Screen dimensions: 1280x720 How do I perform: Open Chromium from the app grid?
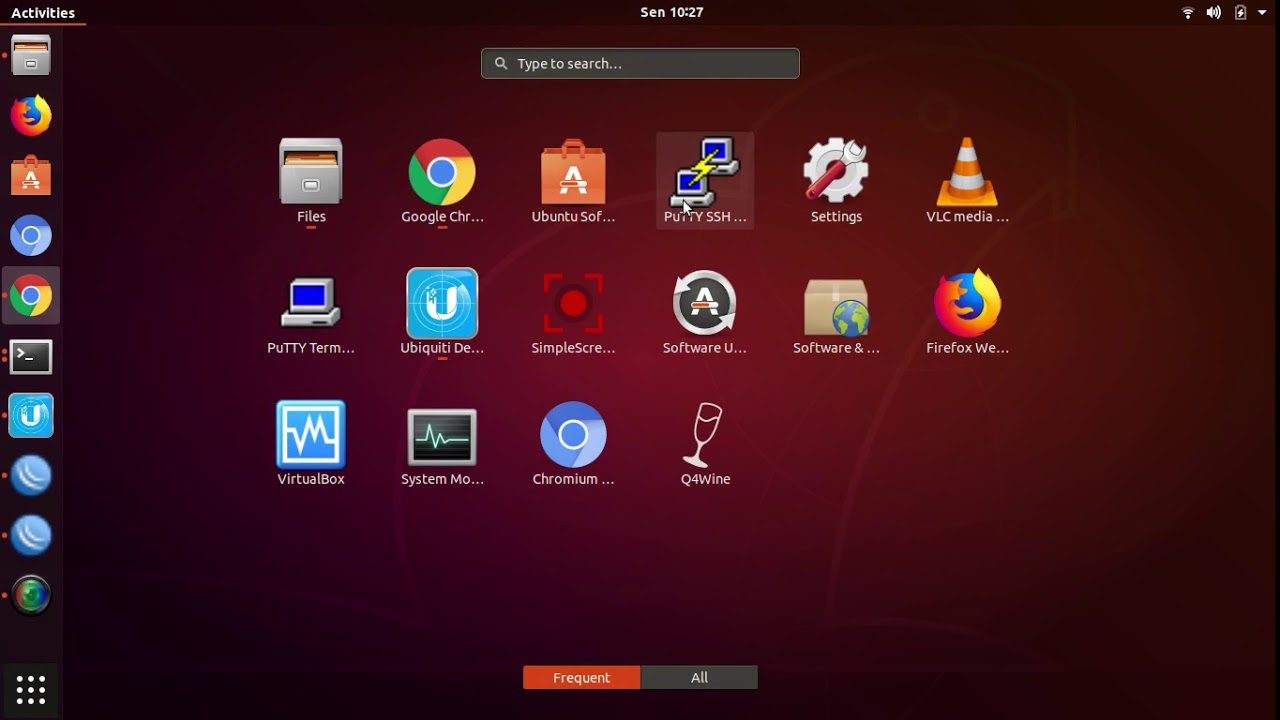[573, 443]
